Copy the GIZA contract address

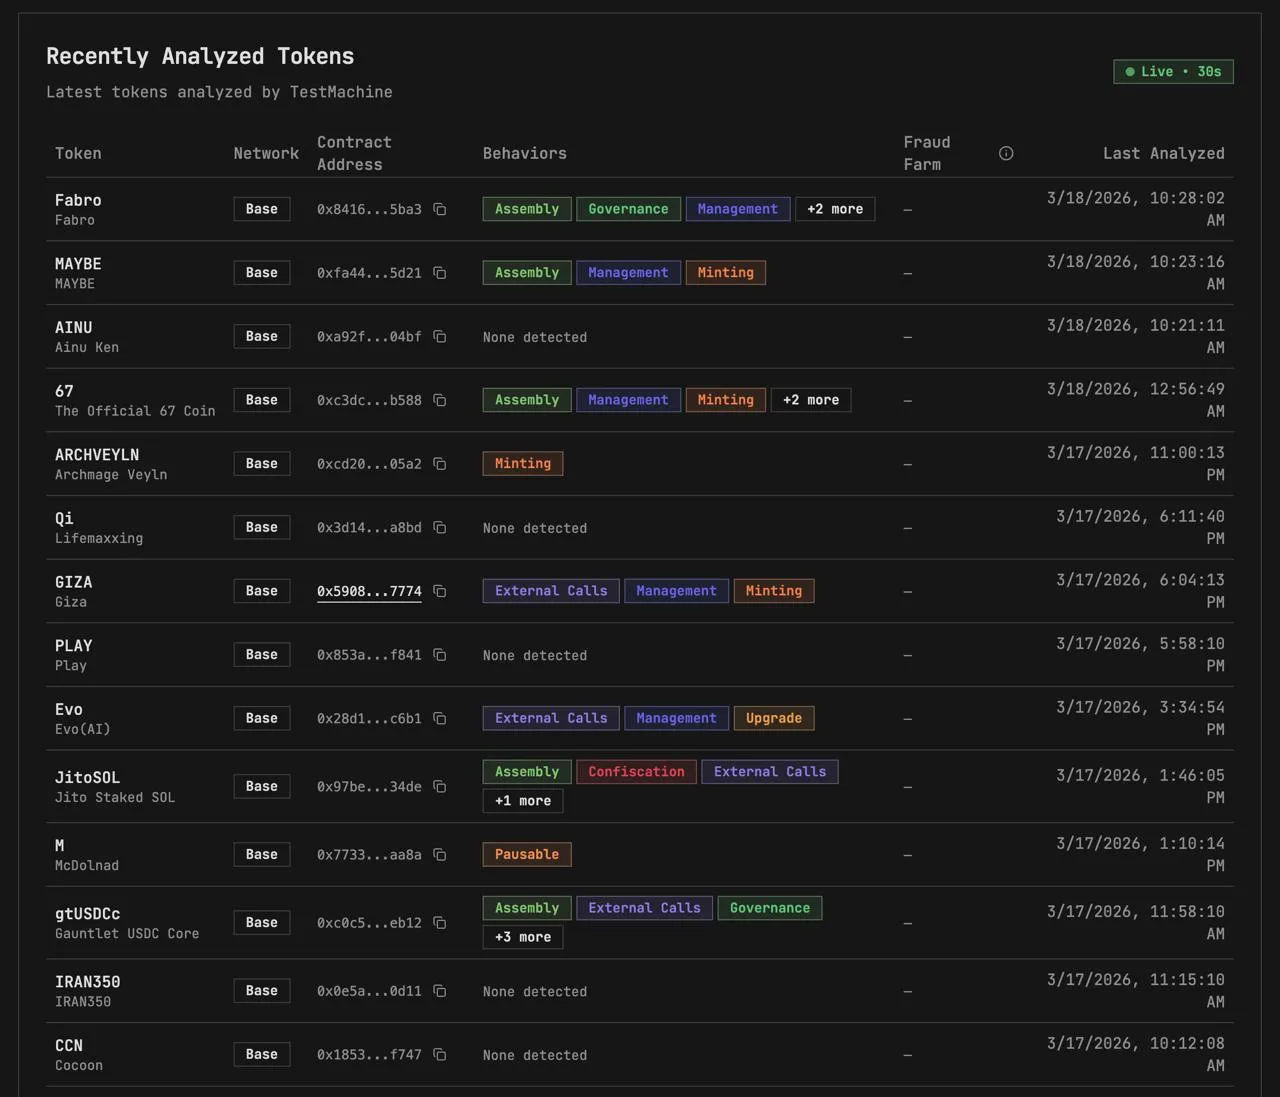pyautogui.click(x=440, y=591)
